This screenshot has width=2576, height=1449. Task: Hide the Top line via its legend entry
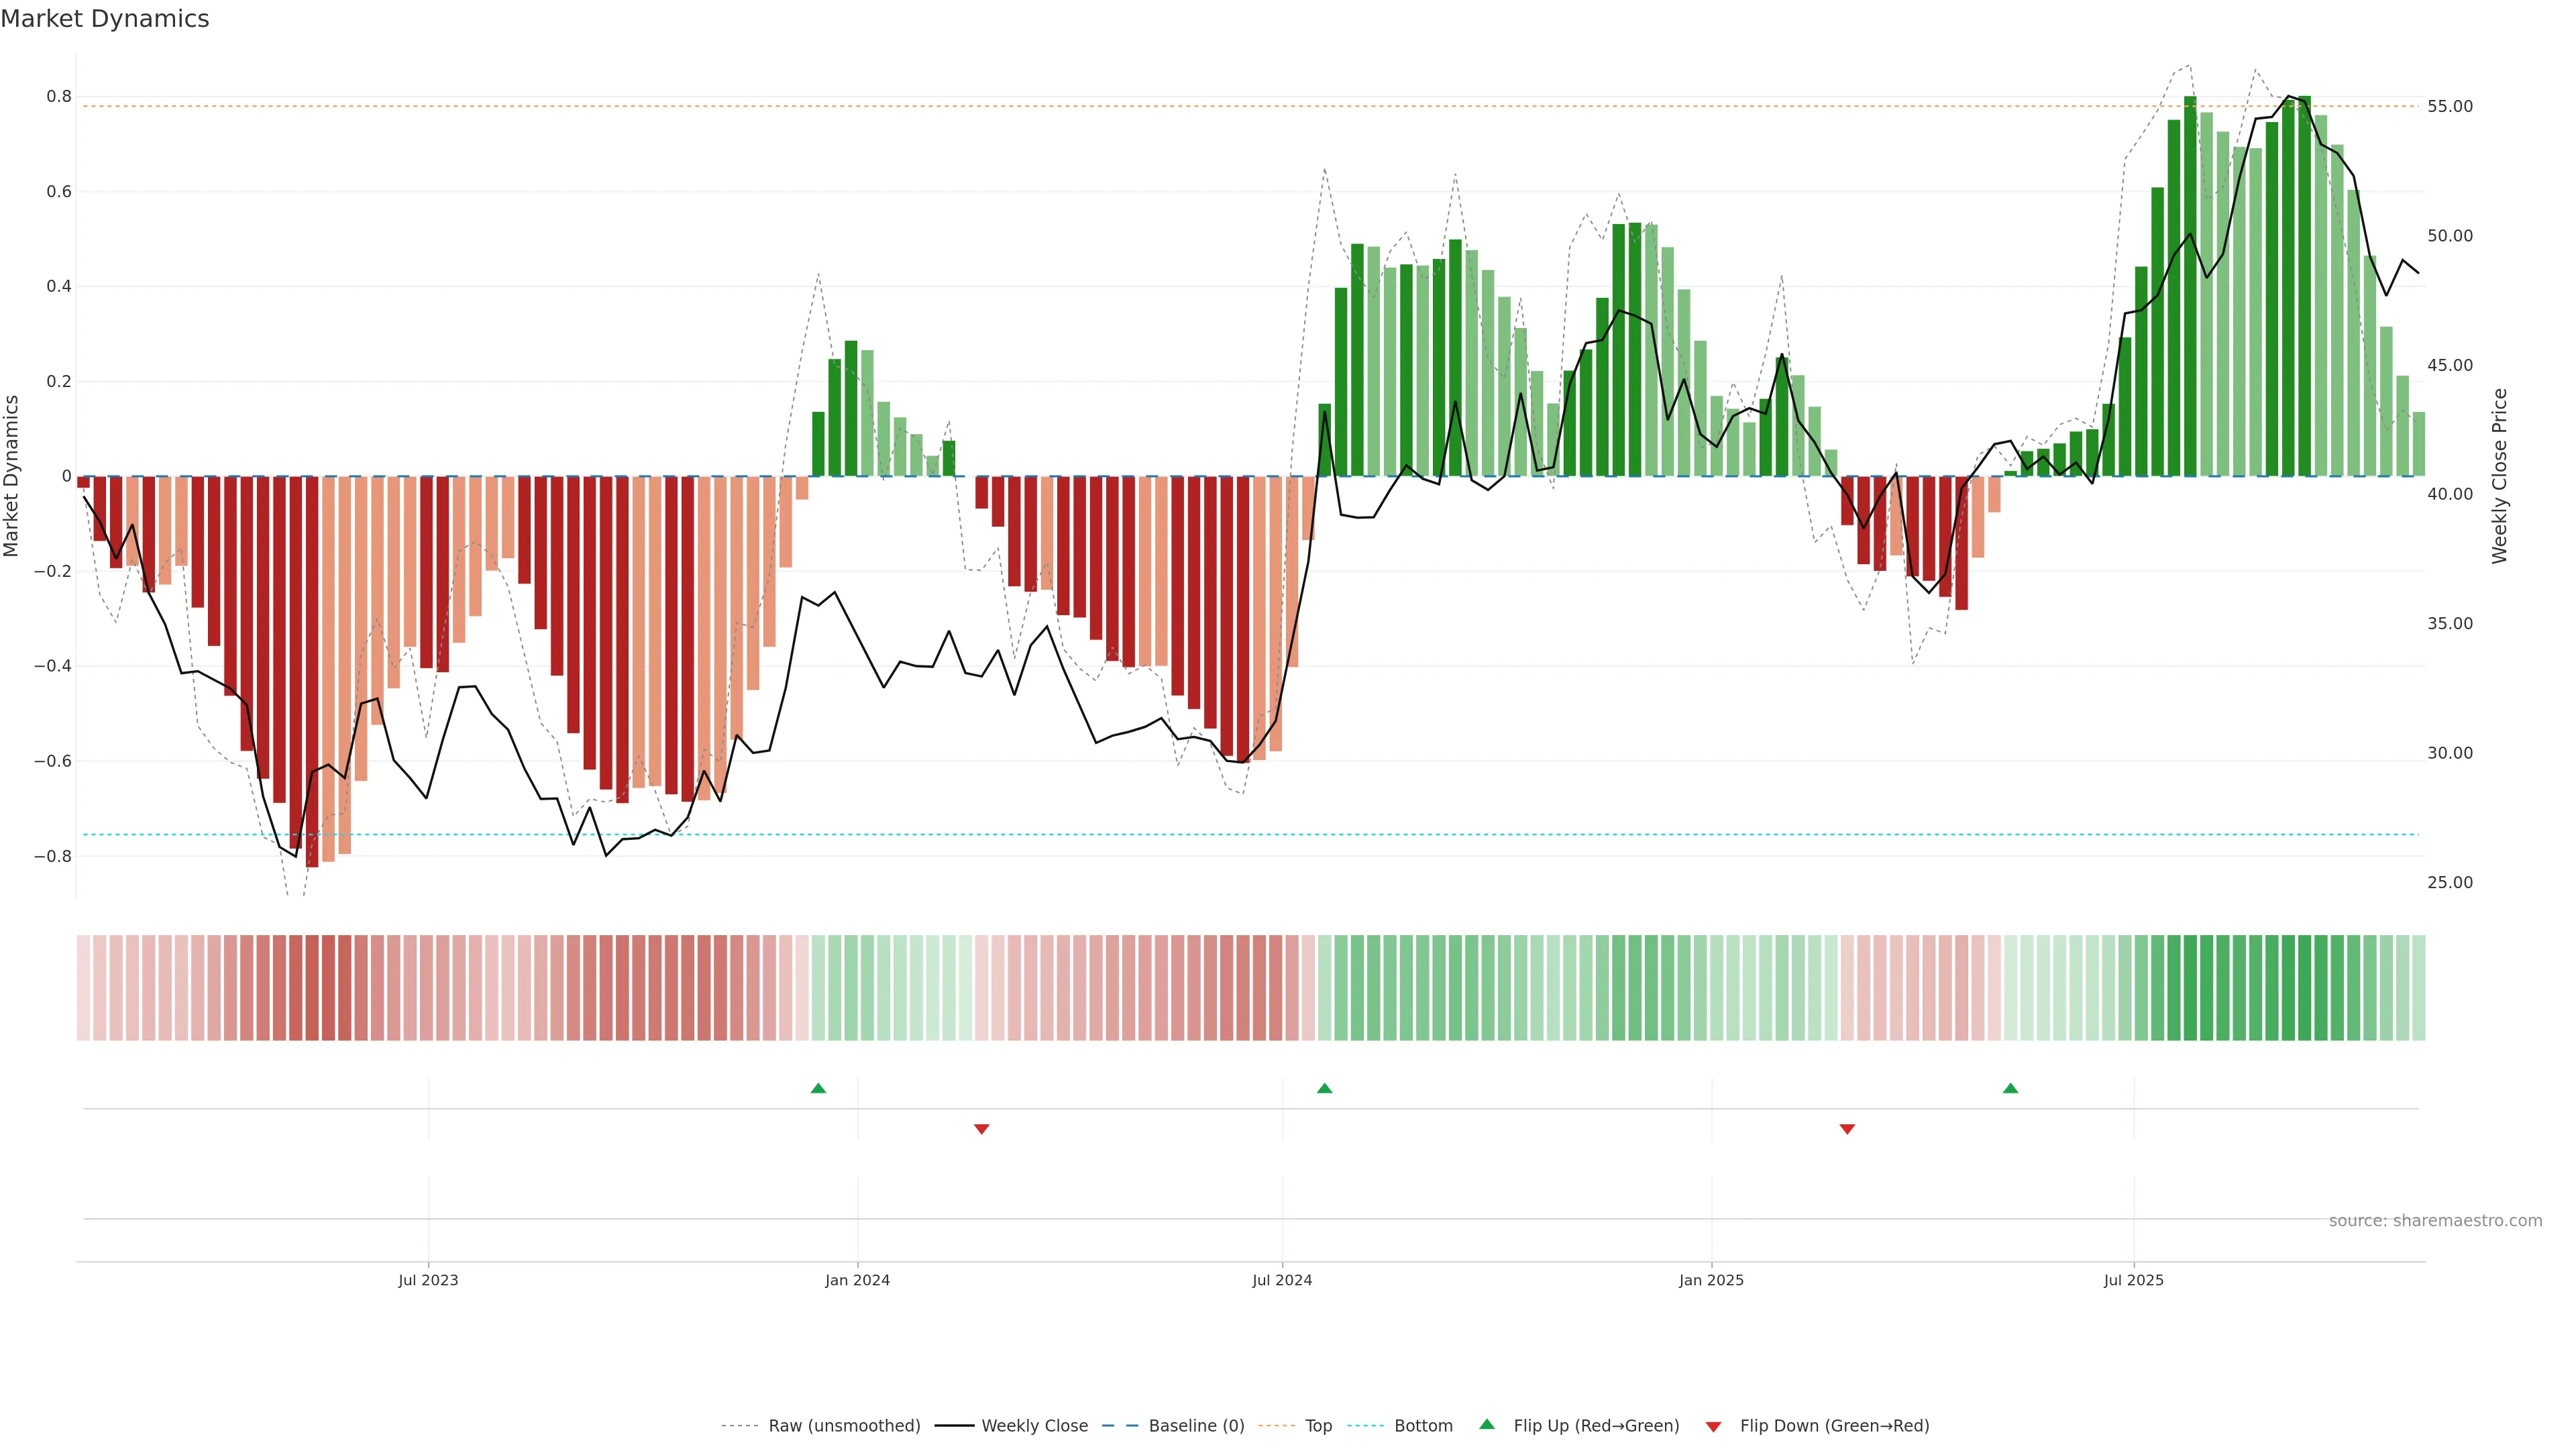tap(1318, 1426)
